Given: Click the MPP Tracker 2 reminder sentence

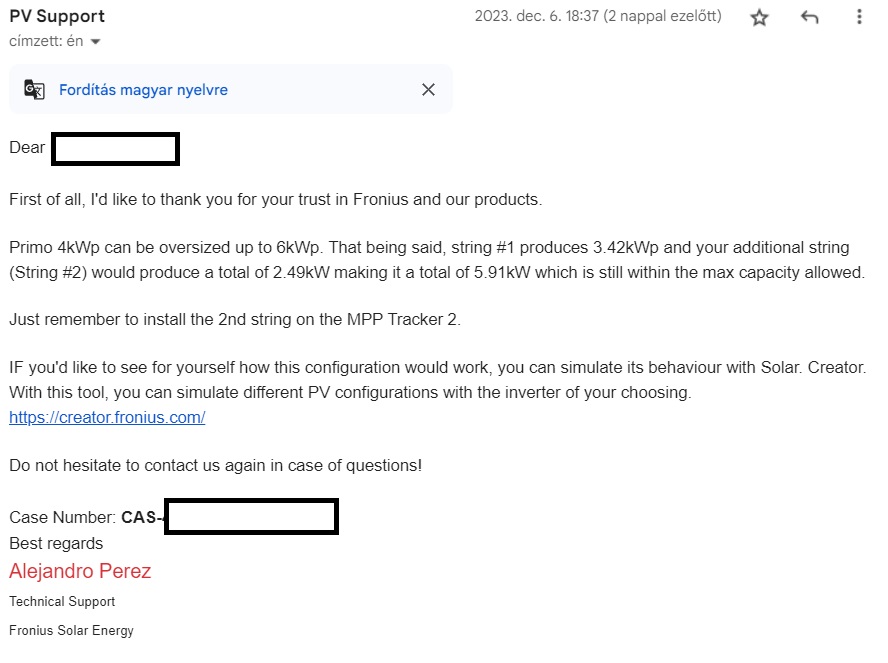Looking at the screenshot, I should (235, 319).
